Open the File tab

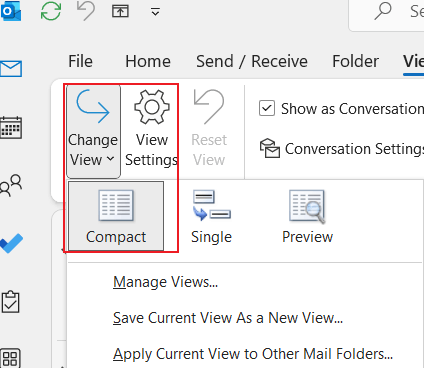coord(80,61)
